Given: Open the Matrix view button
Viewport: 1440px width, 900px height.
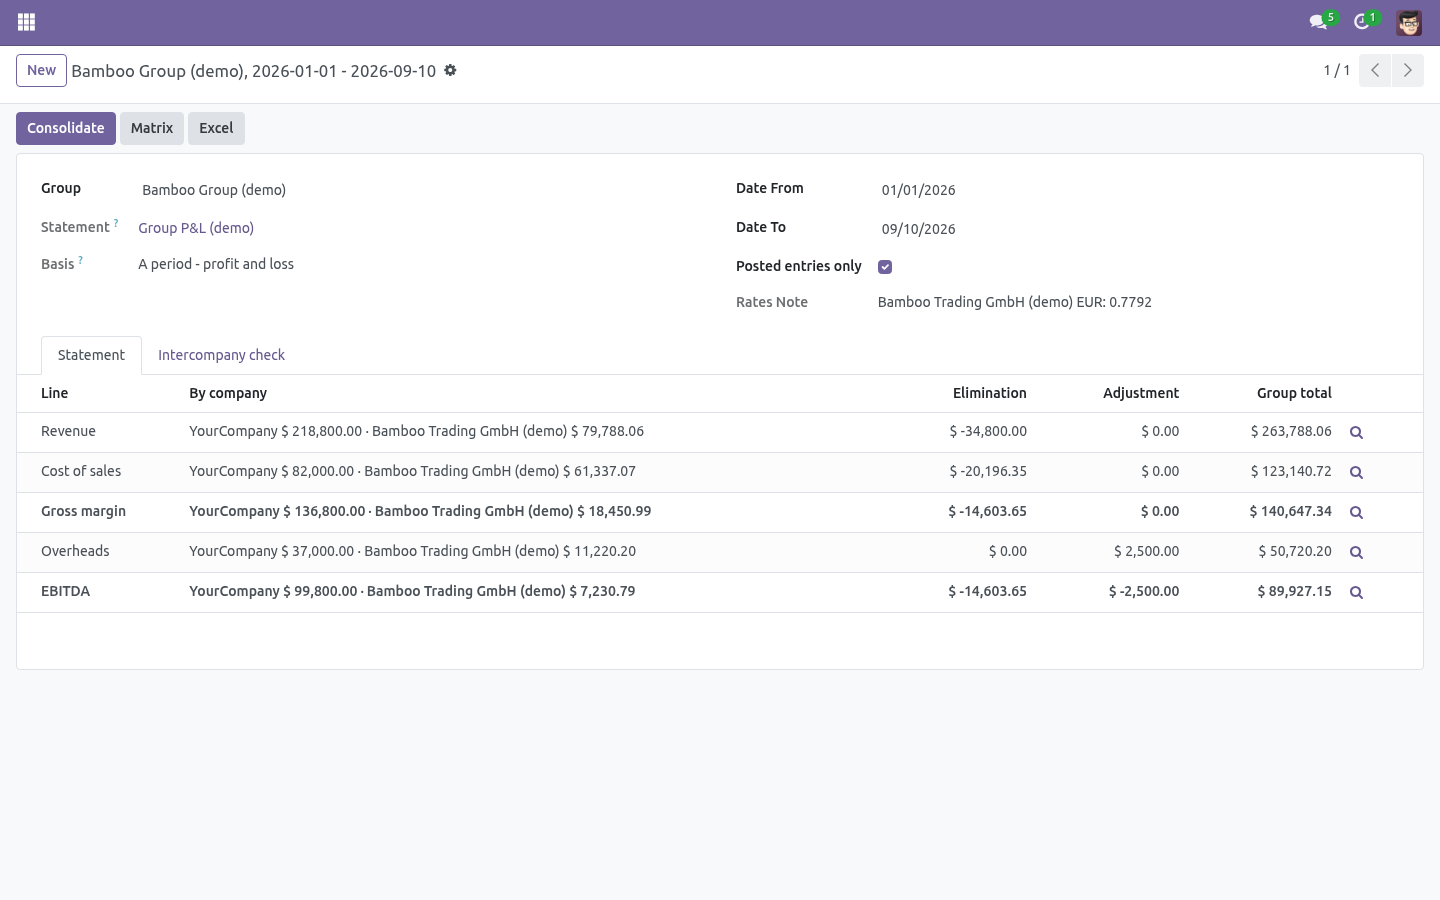Looking at the screenshot, I should [x=152, y=128].
